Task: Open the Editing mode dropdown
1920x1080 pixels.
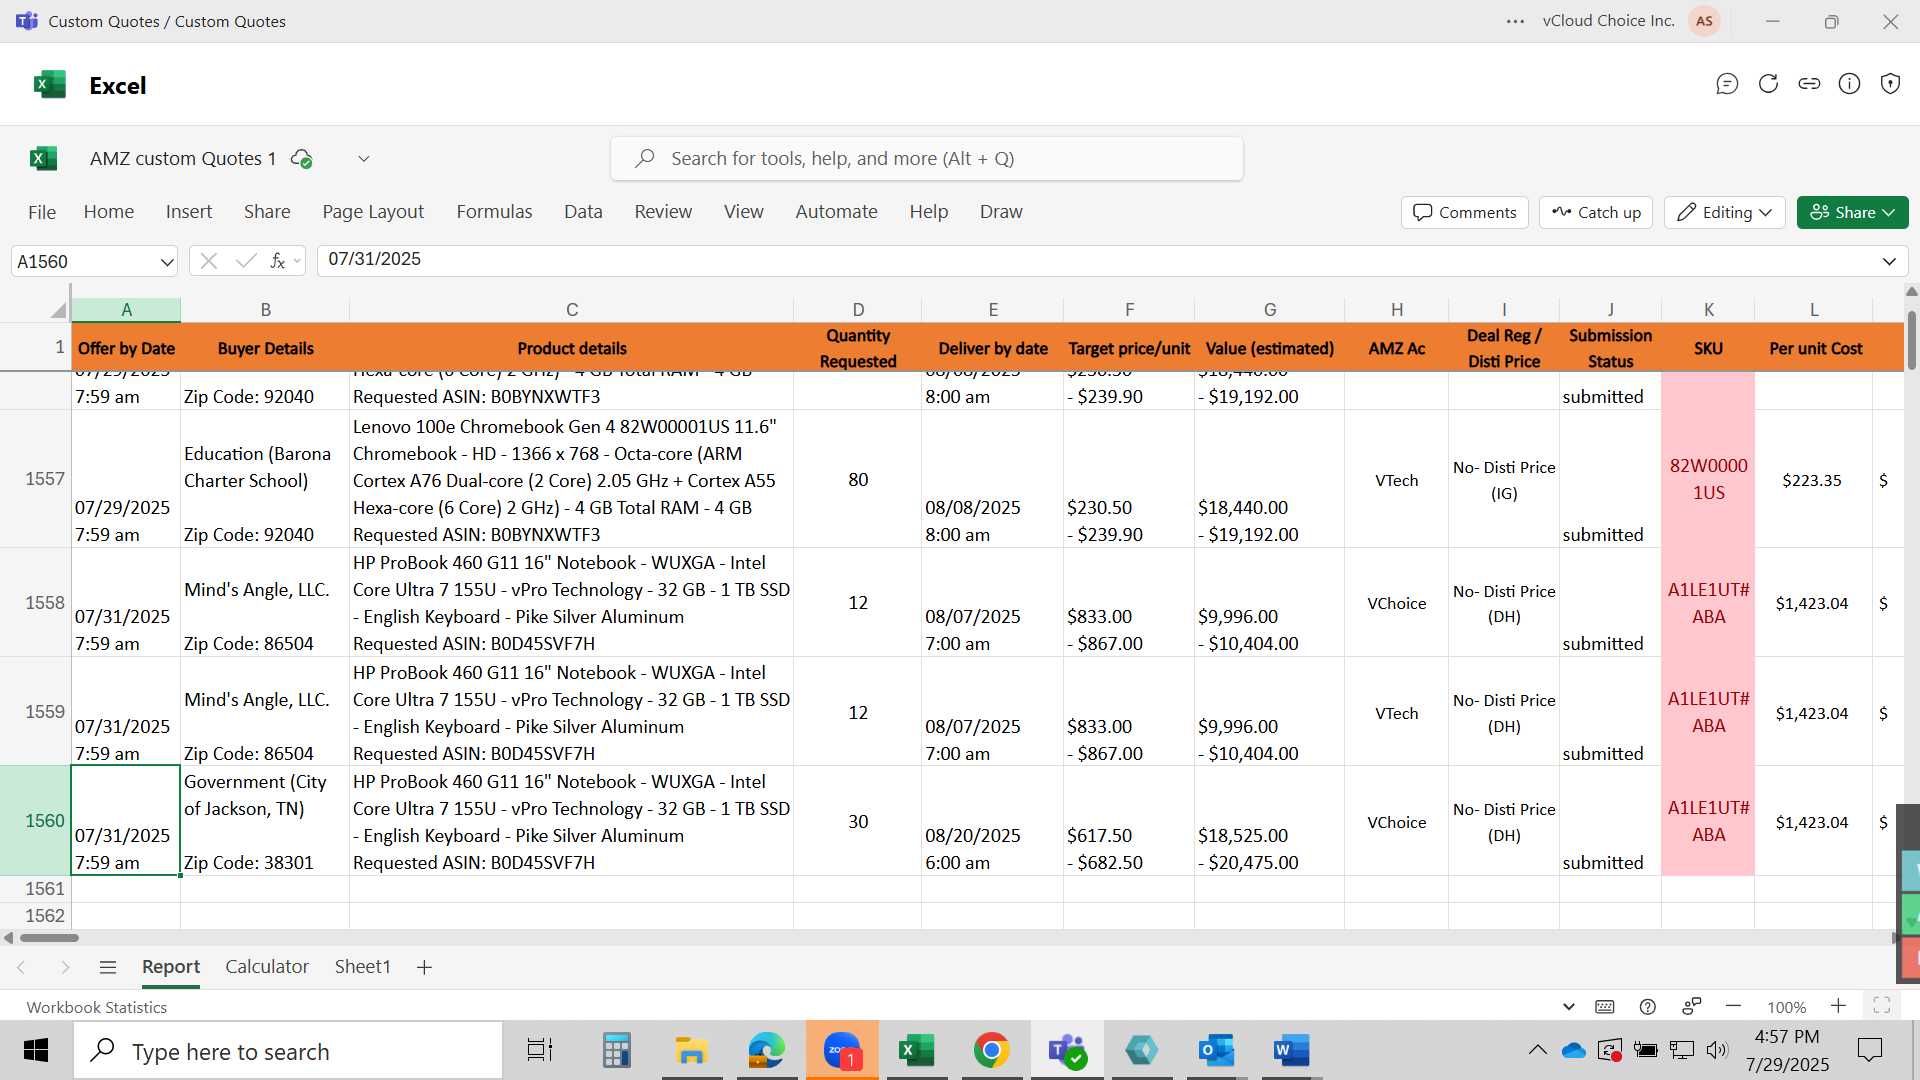Action: (1725, 212)
